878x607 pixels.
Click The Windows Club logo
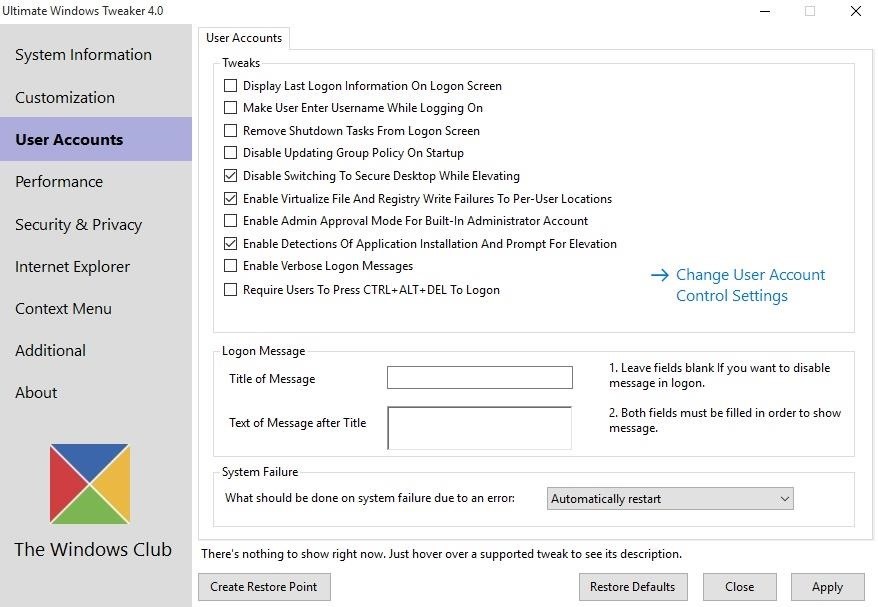90,484
